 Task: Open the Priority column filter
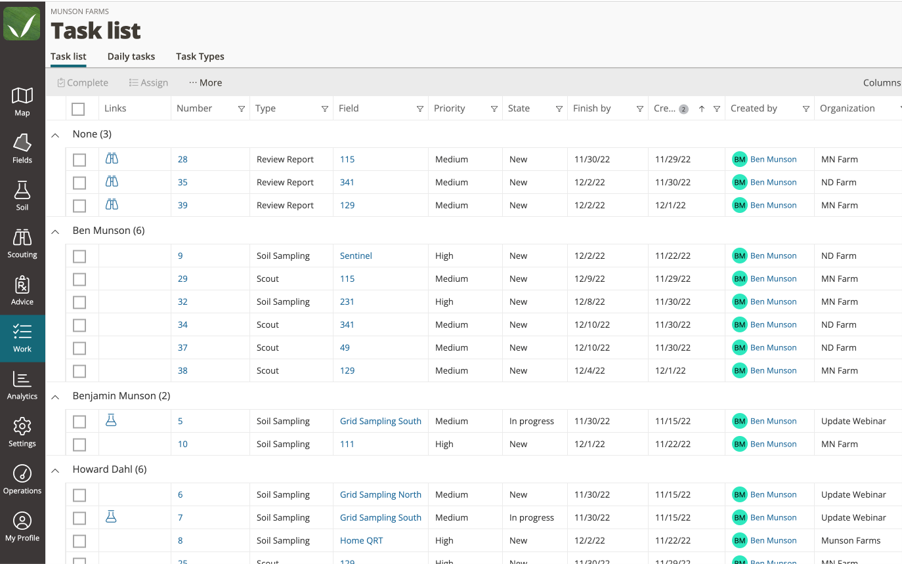tap(494, 109)
